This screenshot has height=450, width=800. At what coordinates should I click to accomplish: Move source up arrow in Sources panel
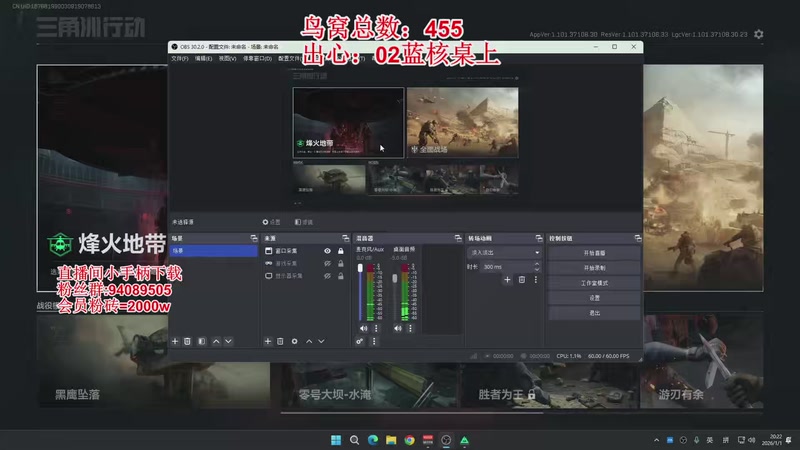tap(309, 341)
